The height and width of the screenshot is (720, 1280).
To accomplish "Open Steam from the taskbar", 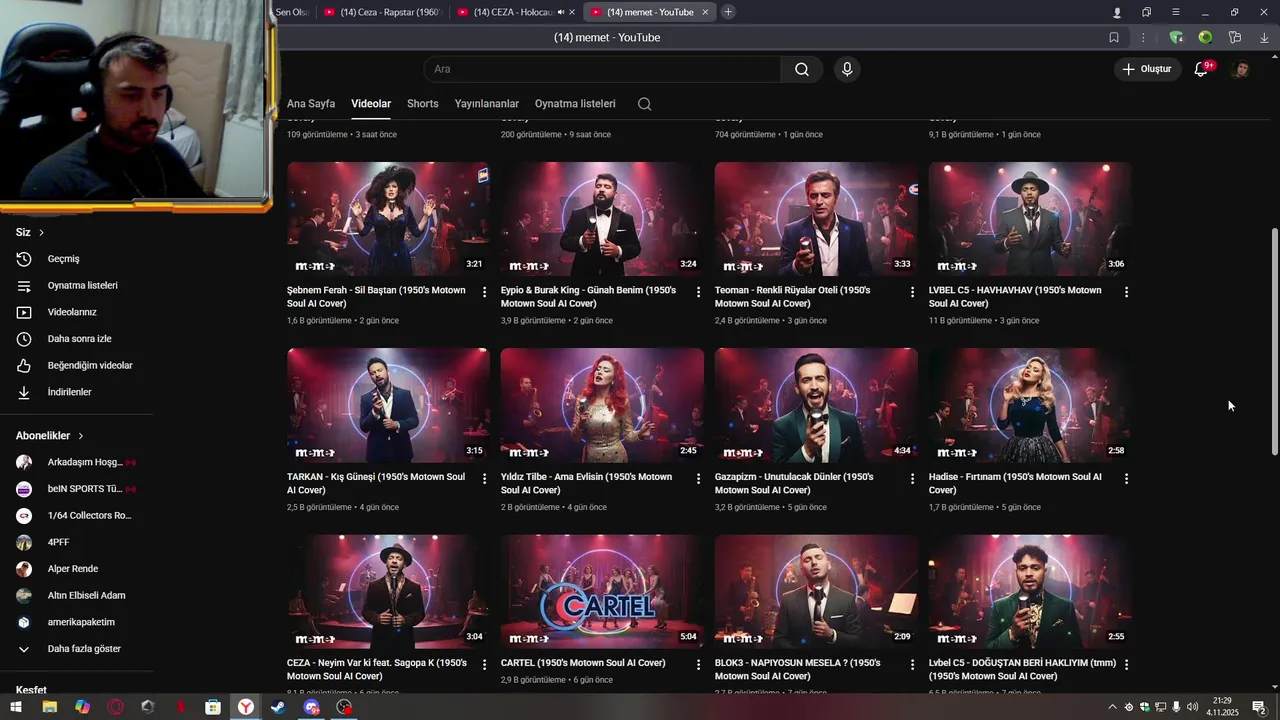I will [x=278, y=707].
